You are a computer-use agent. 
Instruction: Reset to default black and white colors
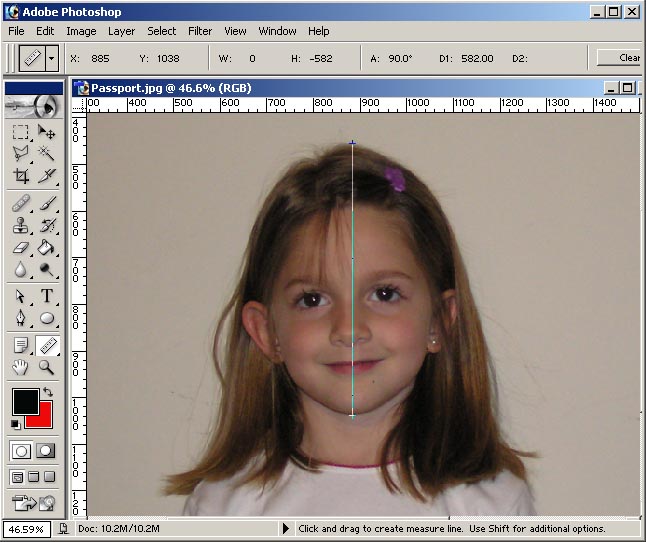tap(15, 424)
